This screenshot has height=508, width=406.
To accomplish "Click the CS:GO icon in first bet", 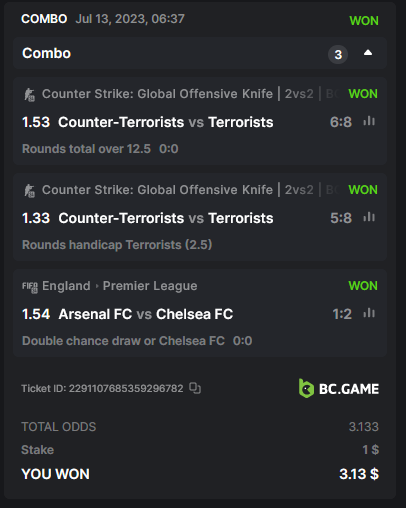I will (x=30, y=94).
